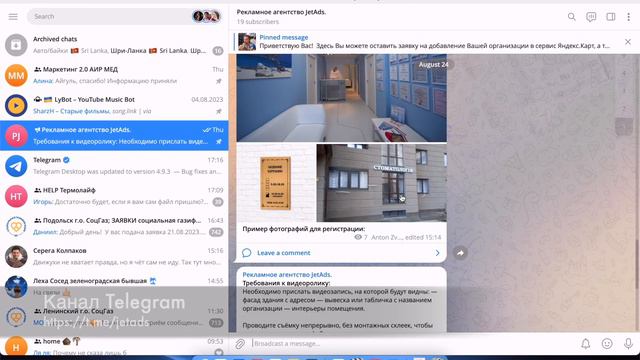
Task: Open Archived chats
Action: coord(114,45)
